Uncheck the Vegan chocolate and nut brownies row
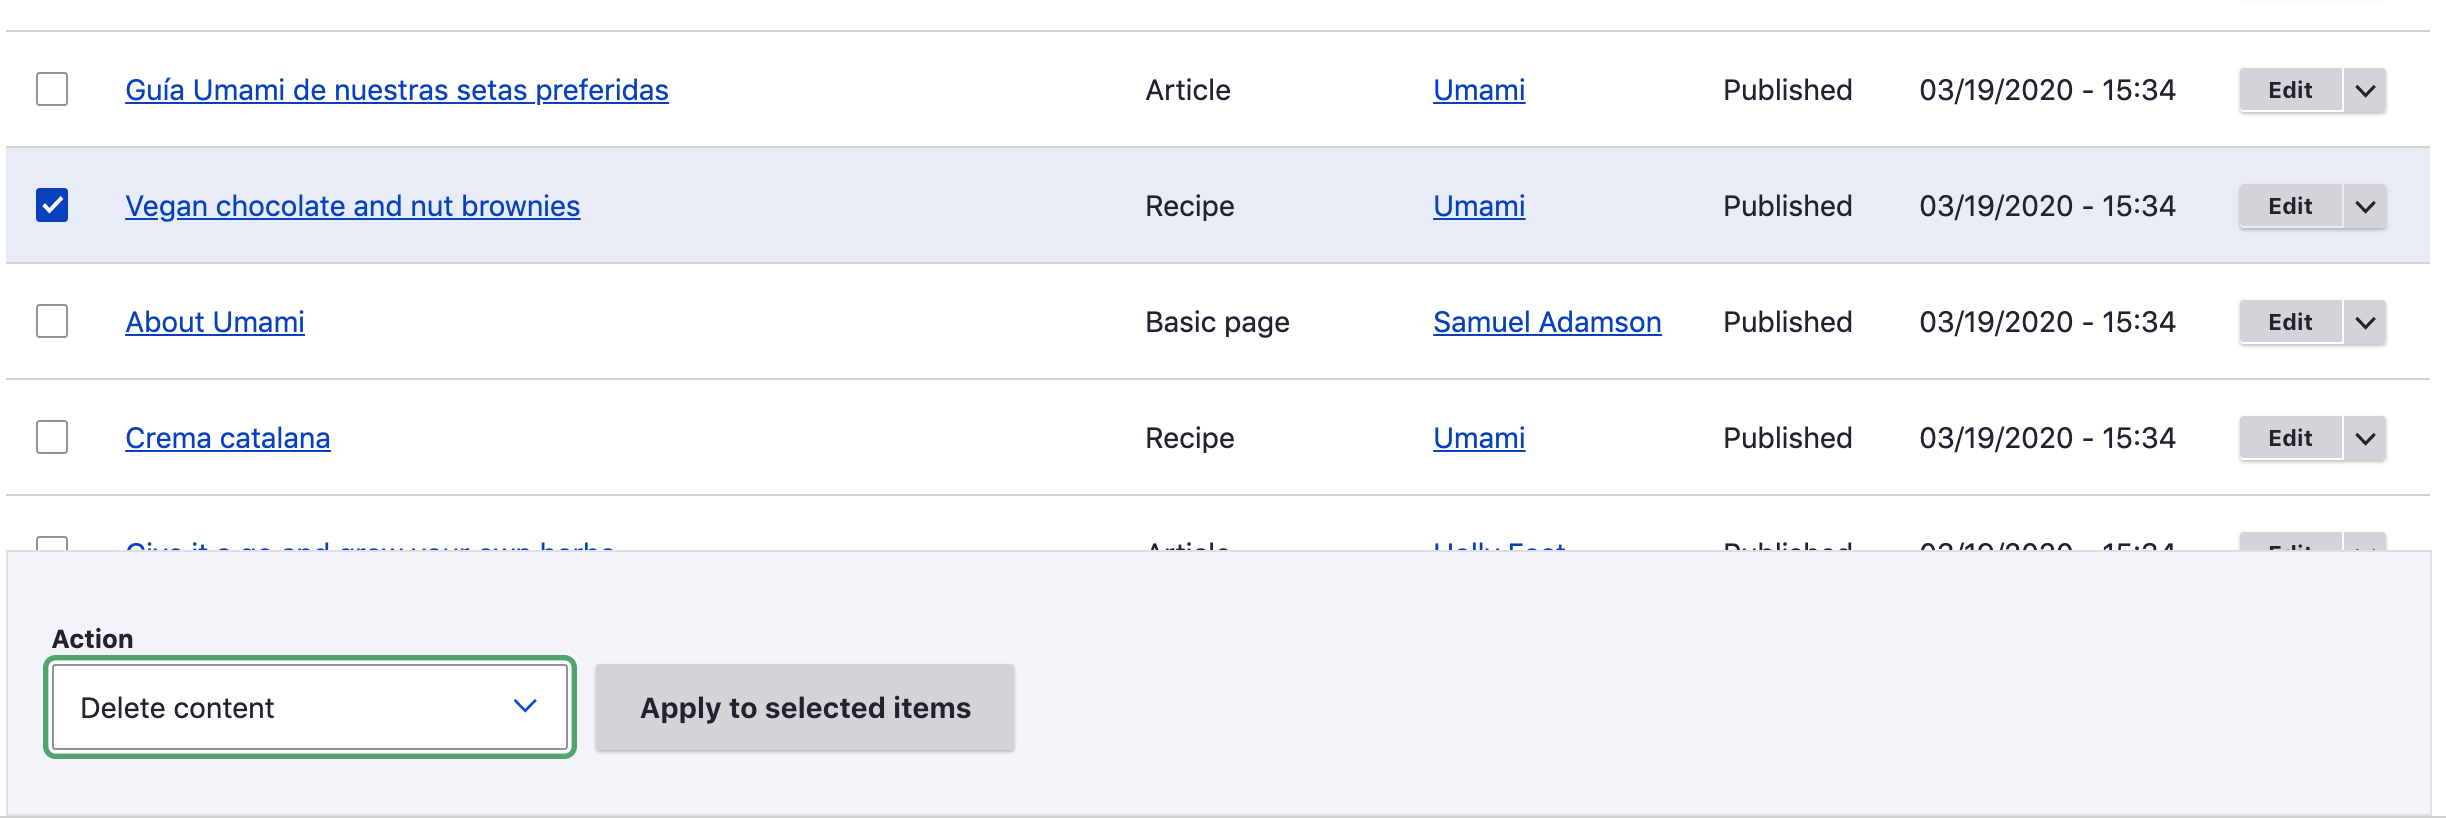This screenshot has height=818, width=2446. (52, 206)
